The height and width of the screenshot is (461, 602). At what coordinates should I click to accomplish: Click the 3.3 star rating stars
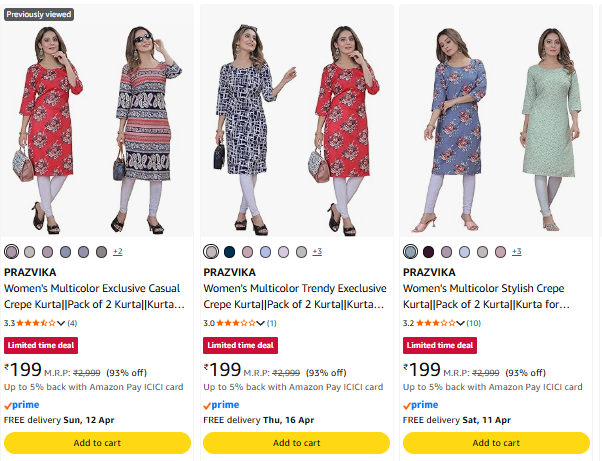pos(36,323)
